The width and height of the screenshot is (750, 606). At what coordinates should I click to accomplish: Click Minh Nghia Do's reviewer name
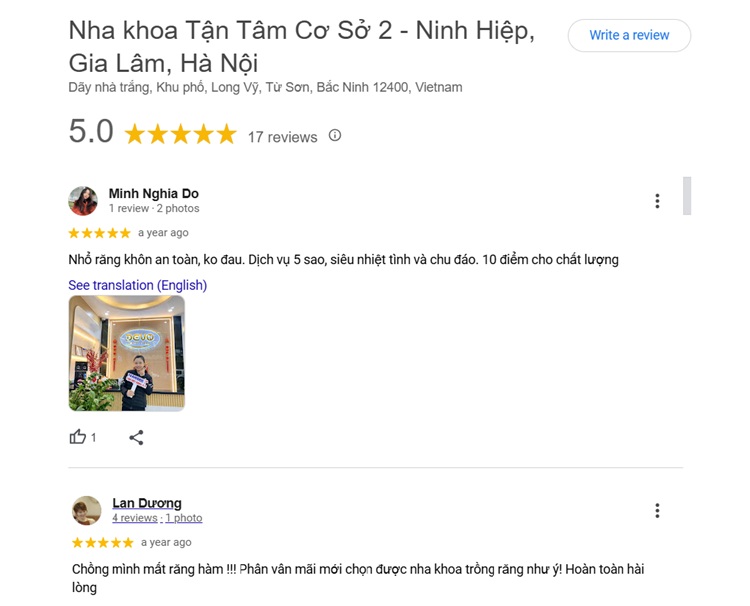point(154,193)
